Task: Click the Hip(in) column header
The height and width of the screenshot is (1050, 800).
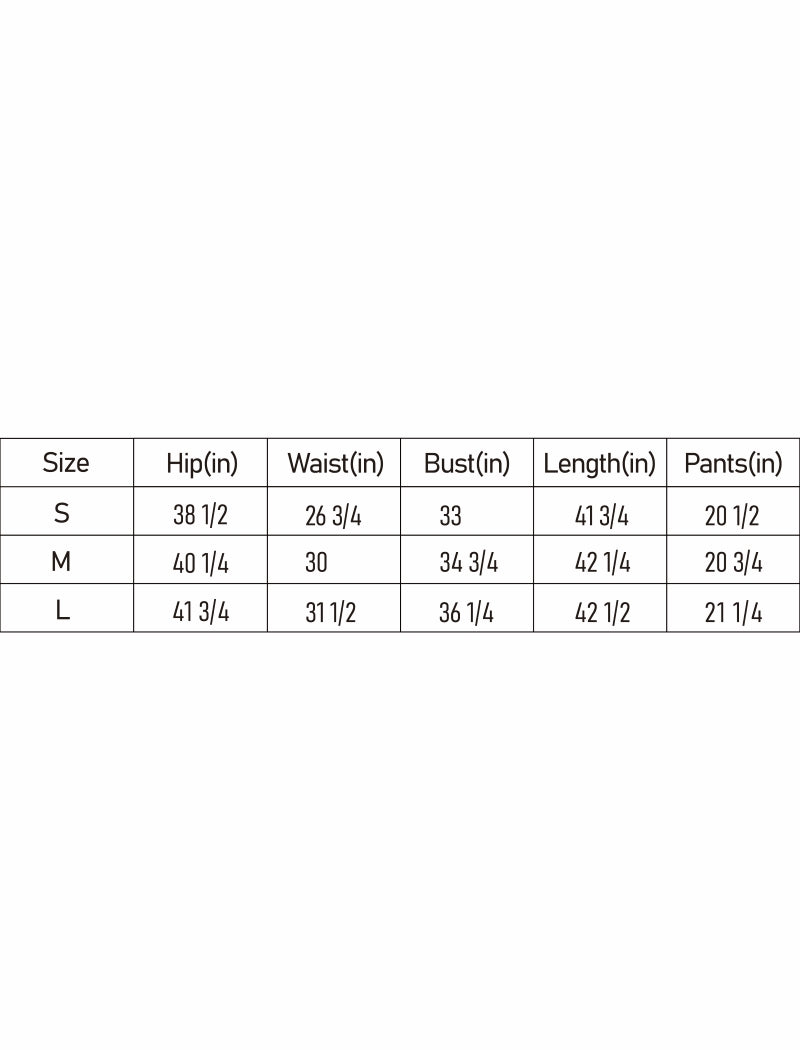Action: coord(202,464)
